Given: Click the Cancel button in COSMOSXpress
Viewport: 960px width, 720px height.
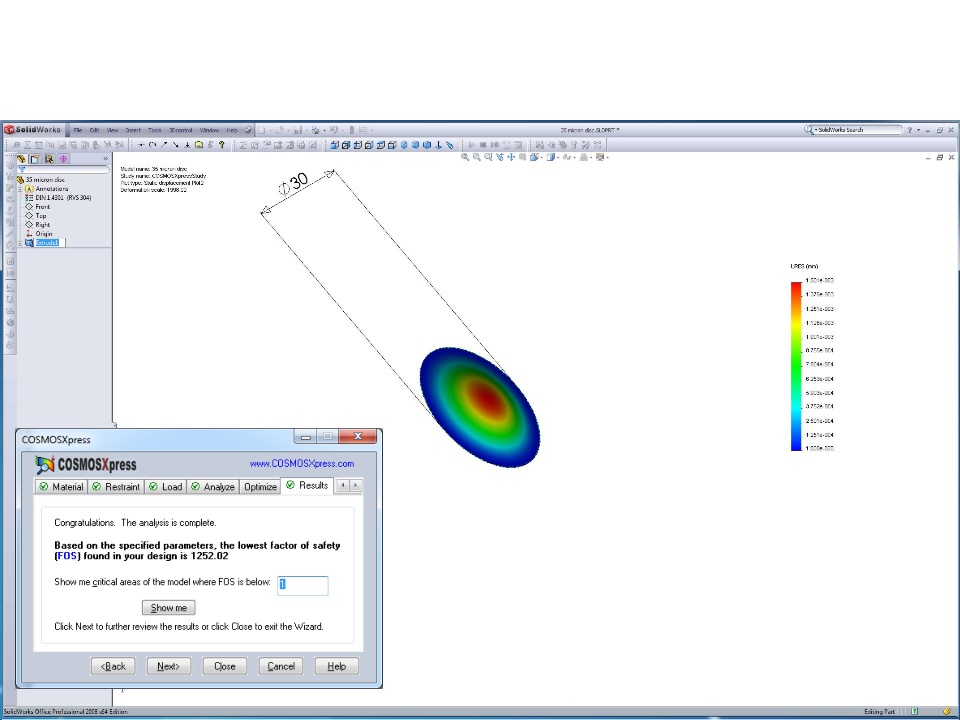Looking at the screenshot, I should (x=281, y=666).
